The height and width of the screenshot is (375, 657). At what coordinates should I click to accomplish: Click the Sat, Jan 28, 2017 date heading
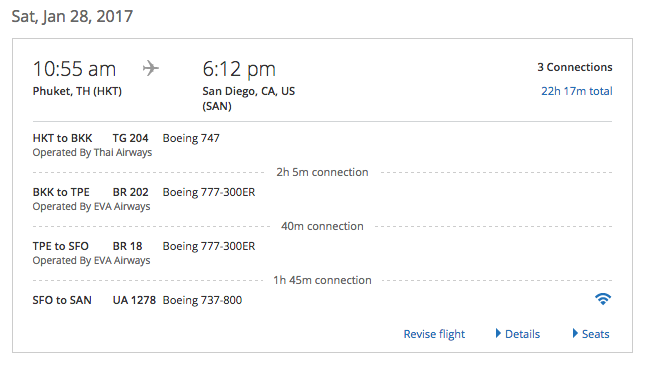[x=72, y=17]
